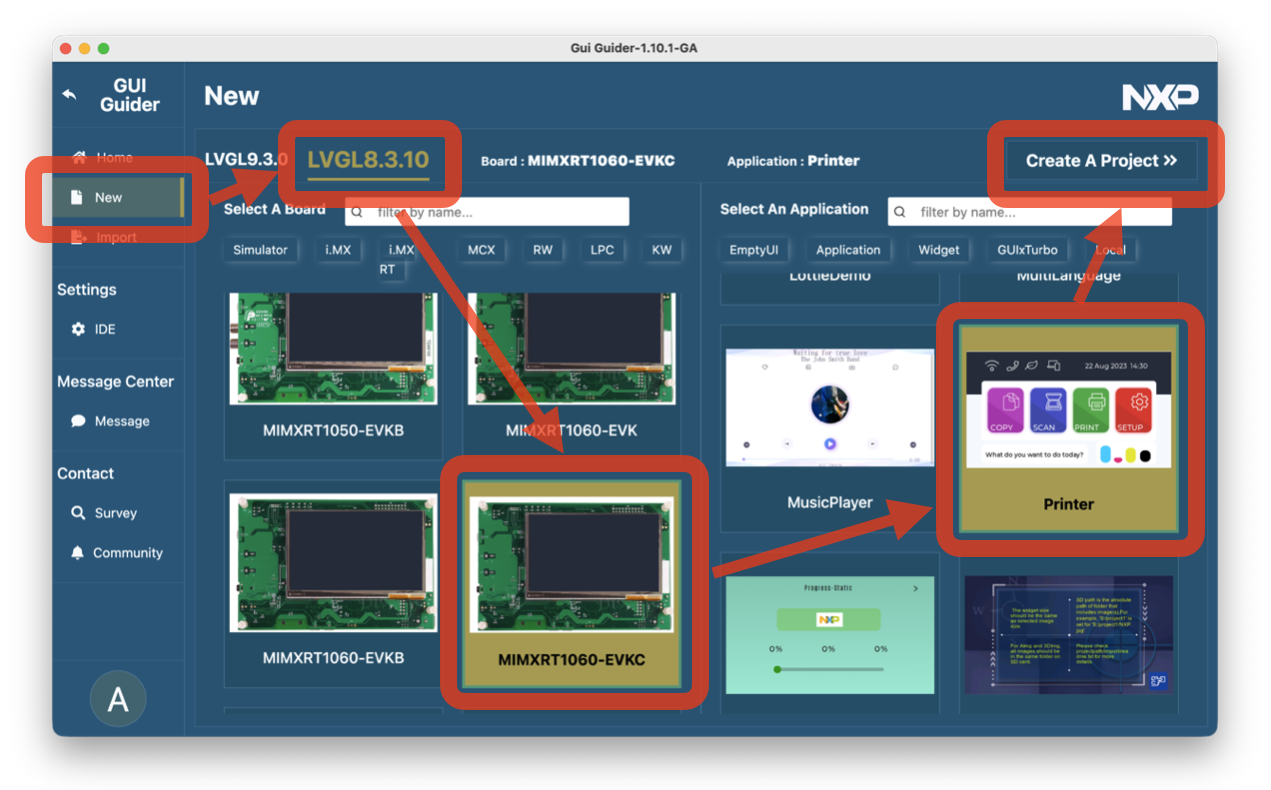Filter boards by i.MX
1271x790 pixels.
click(x=338, y=250)
